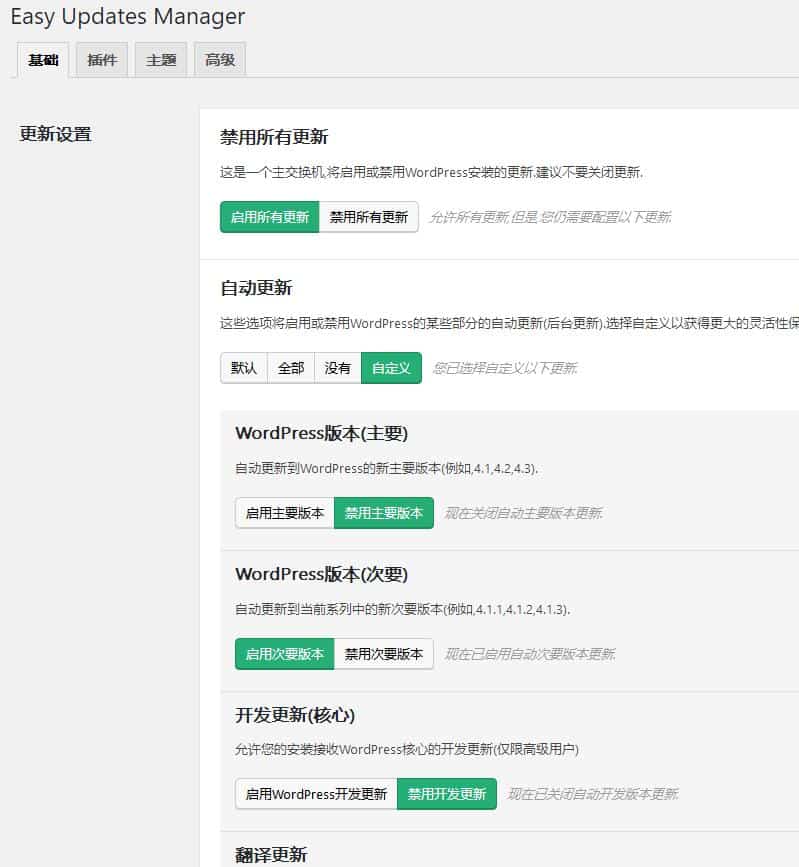Screen dimensions: 799x867
Task: Enable major versions with 启用主要版本
Action: 285,513
